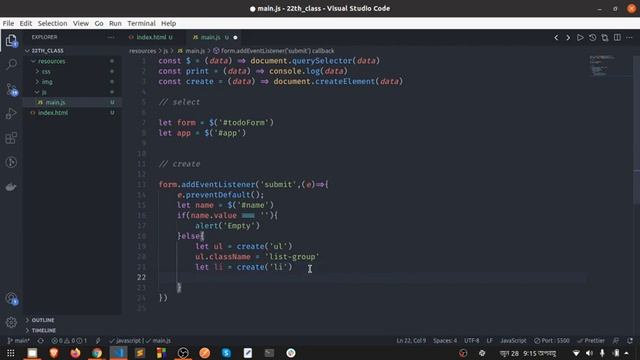Viewport: 640px width, 360px height.
Task: Expand the img folder
Action: (x=47, y=82)
